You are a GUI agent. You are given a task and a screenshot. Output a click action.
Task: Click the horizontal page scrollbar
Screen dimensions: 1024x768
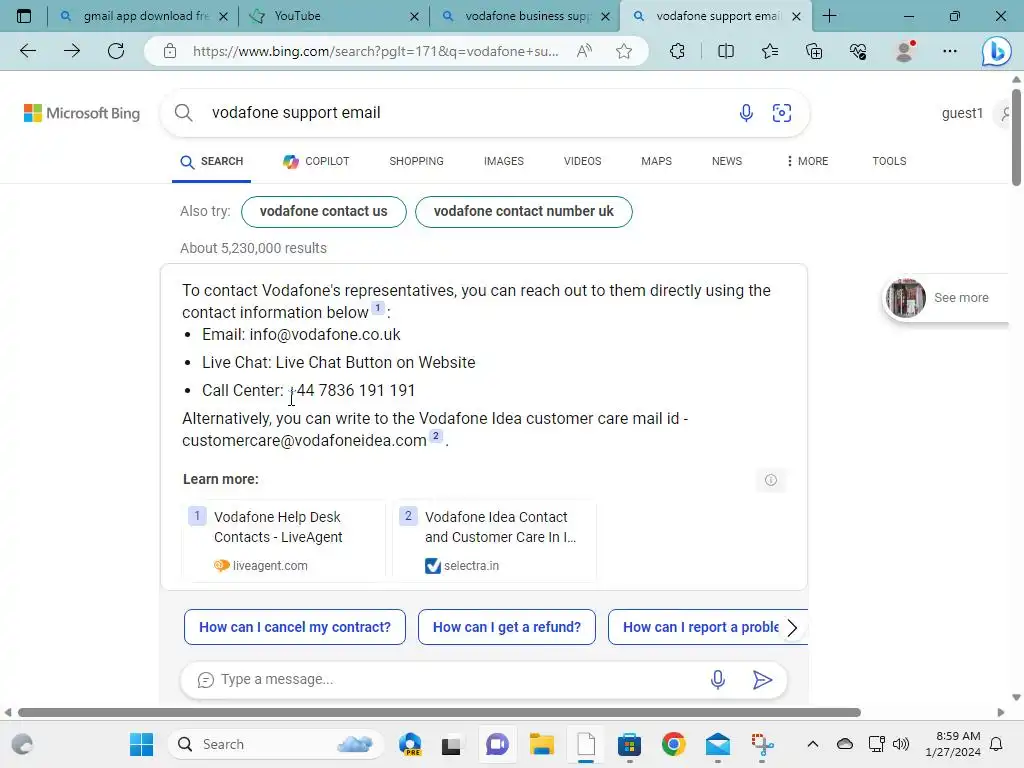coord(439,712)
